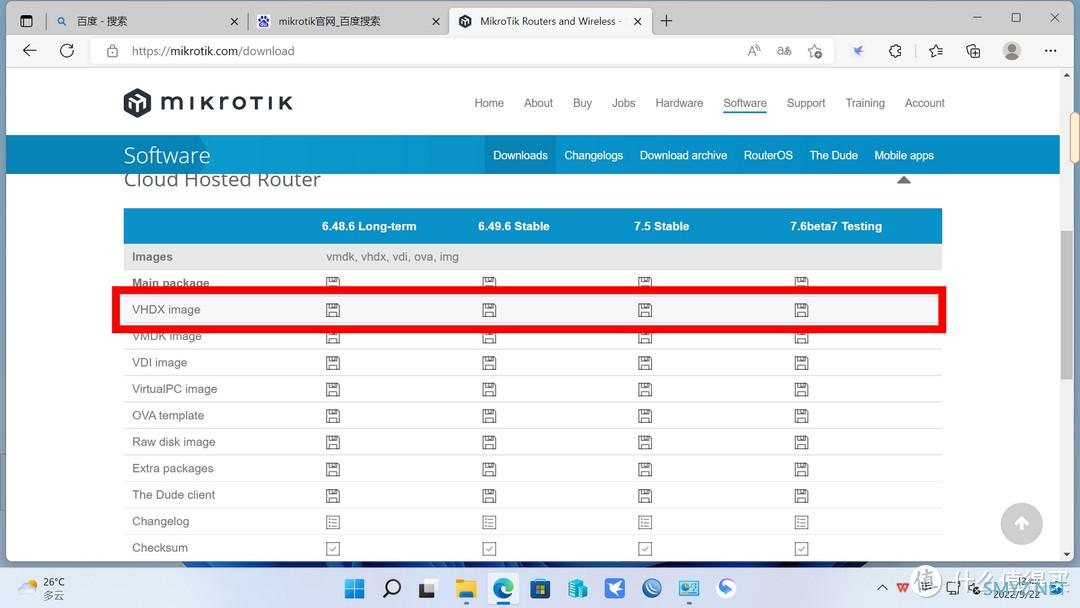Image resolution: width=1080 pixels, height=608 pixels.
Task: Download The Dude client for 7.6beta7 Testing
Action: tap(801, 496)
